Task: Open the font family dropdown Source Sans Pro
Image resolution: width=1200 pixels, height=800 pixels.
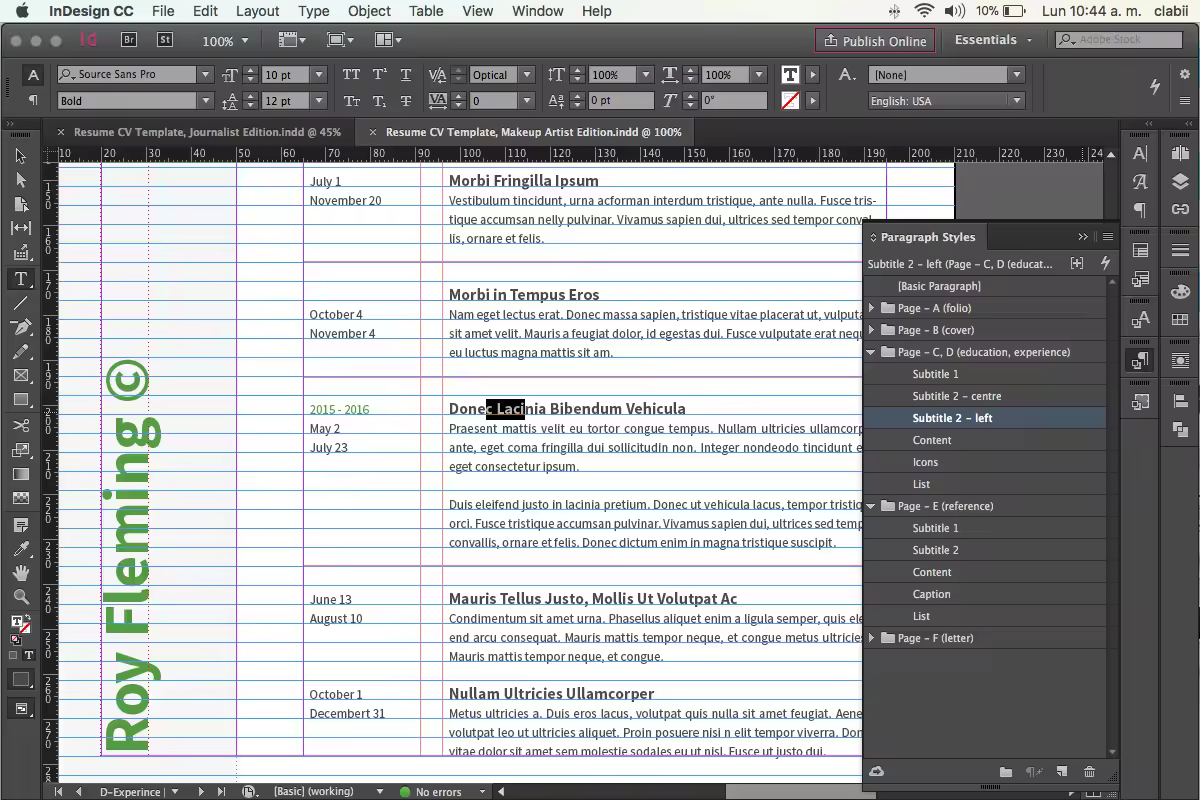Action: (x=205, y=75)
